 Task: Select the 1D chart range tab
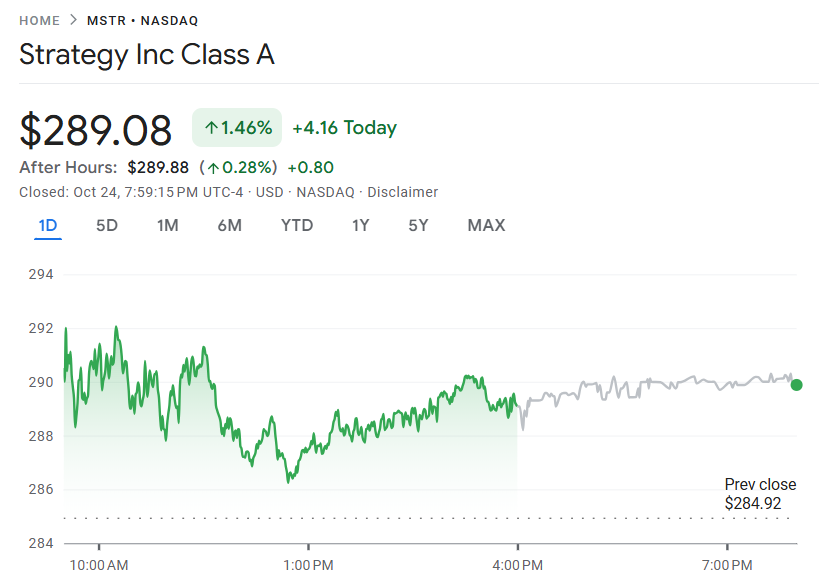coord(47,225)
